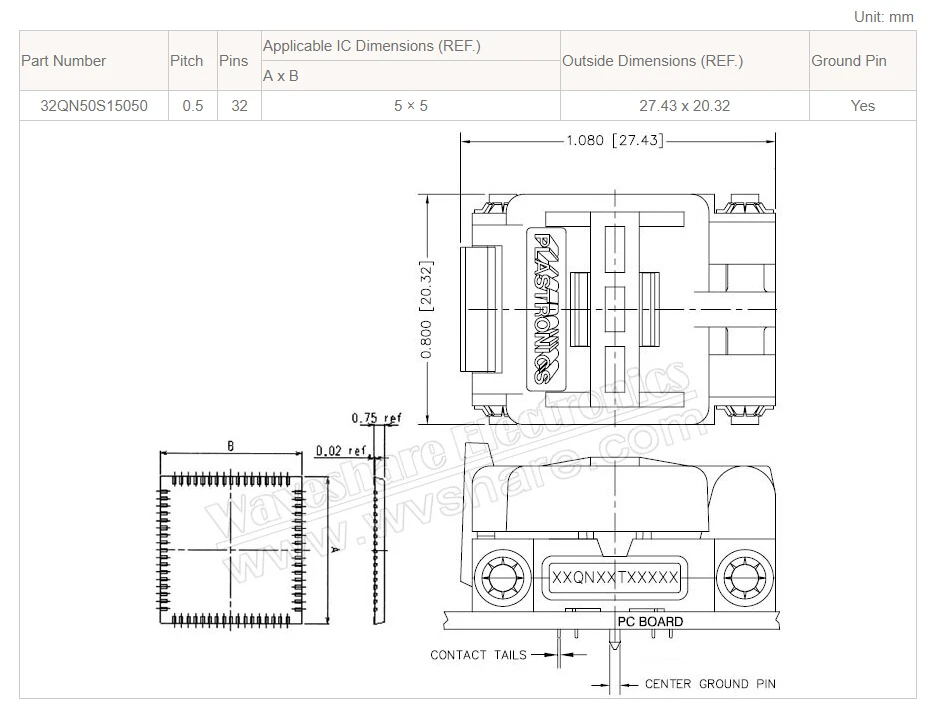Click the left mounting screw in socket side view
The width and height of the screenshot is (932, 710).
tap(503, 578)
